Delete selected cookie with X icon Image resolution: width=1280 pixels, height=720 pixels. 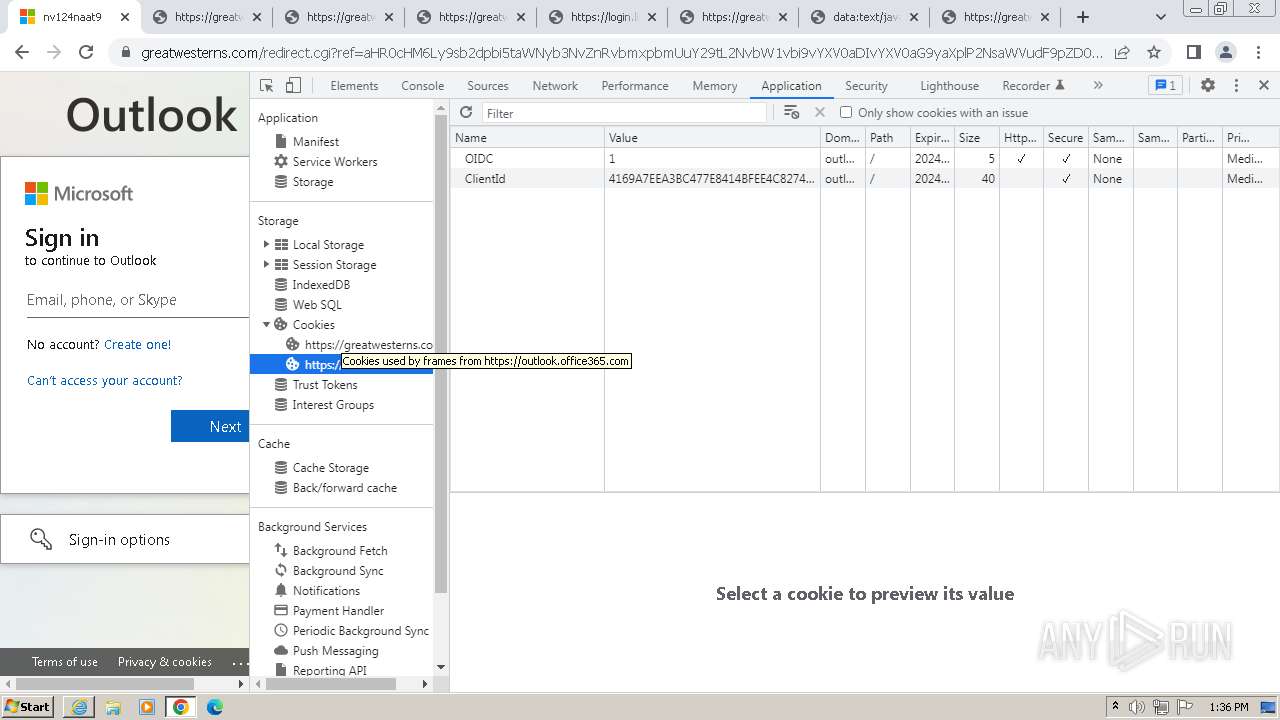820,113
